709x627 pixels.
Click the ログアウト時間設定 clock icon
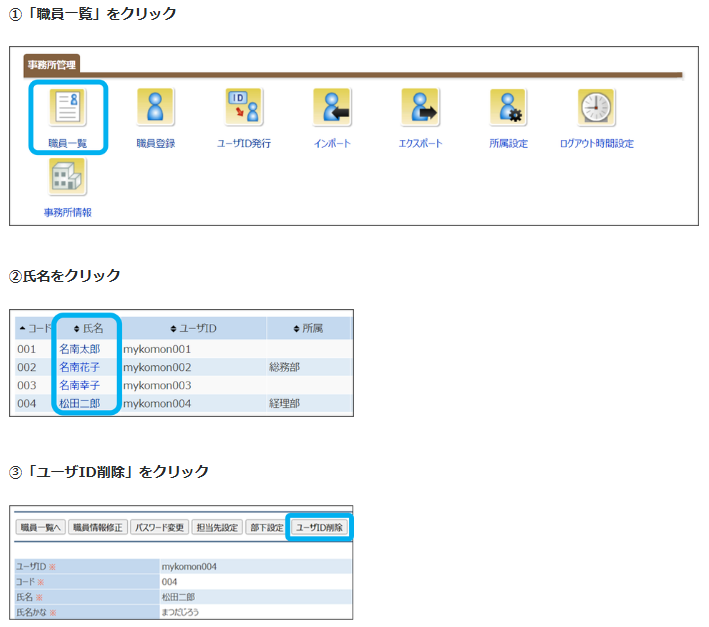(x=596, y=108)
